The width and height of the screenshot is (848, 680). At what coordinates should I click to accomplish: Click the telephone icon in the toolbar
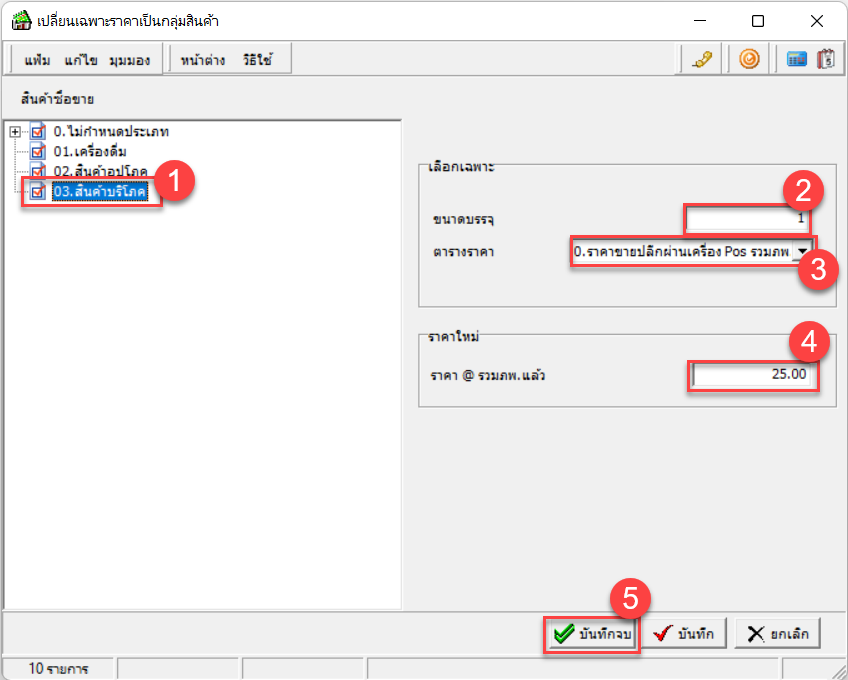click(x=702, y=59)
